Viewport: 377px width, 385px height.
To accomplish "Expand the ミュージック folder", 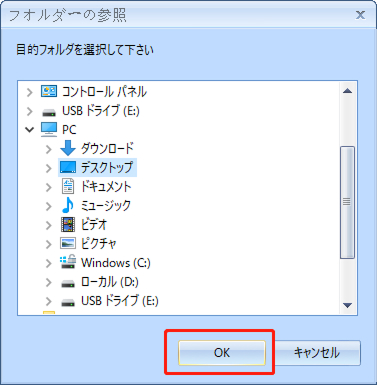I will 49,206.
